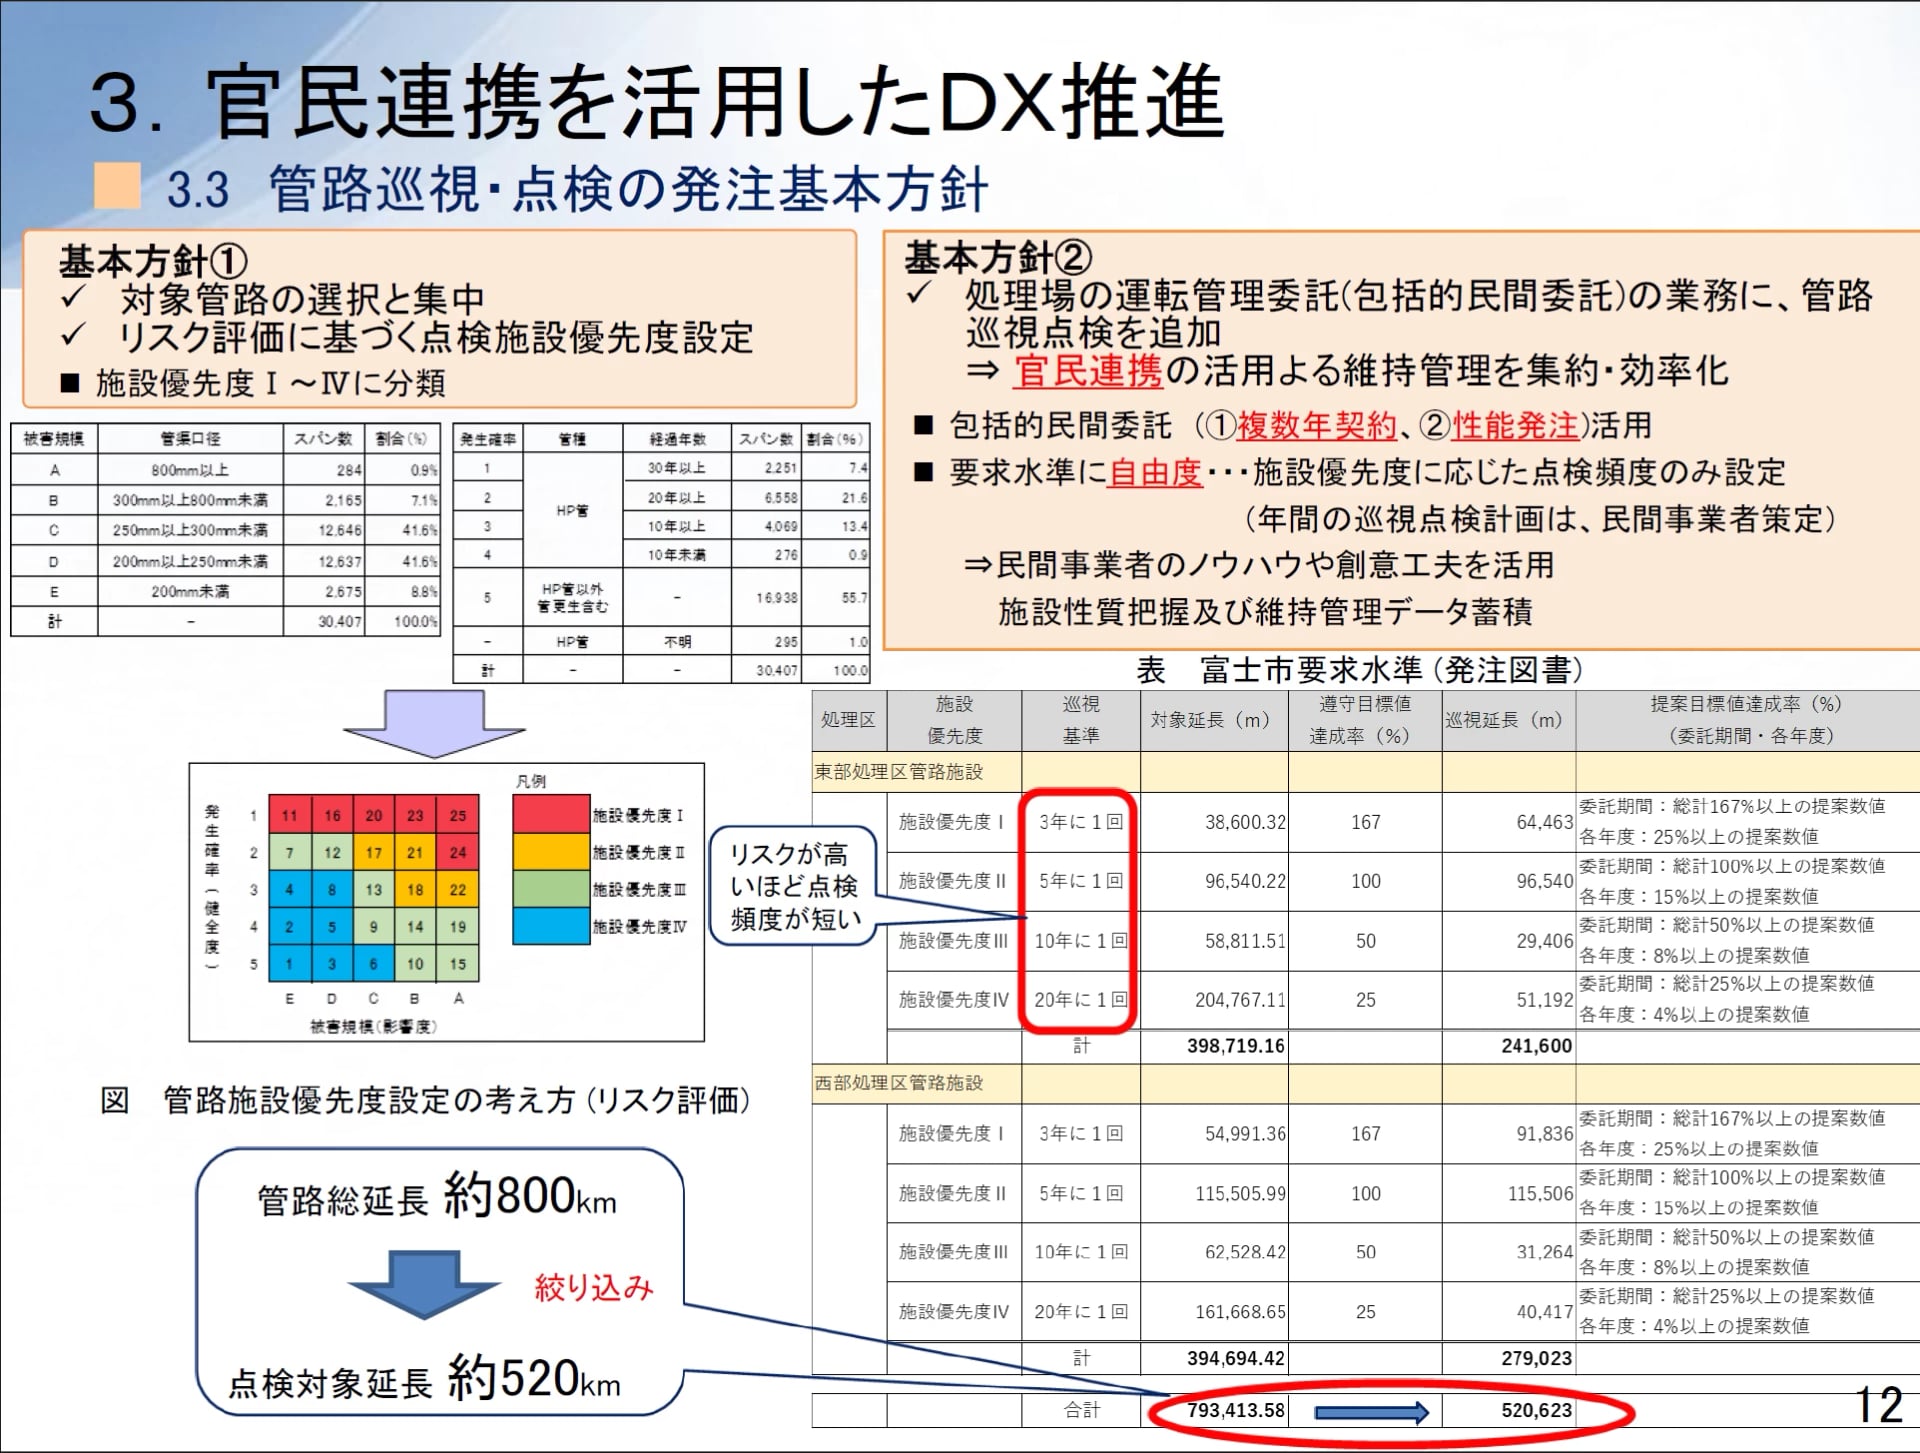
Task: Click the red underlined 自由度 text
Action: [x=1155, y=472]
